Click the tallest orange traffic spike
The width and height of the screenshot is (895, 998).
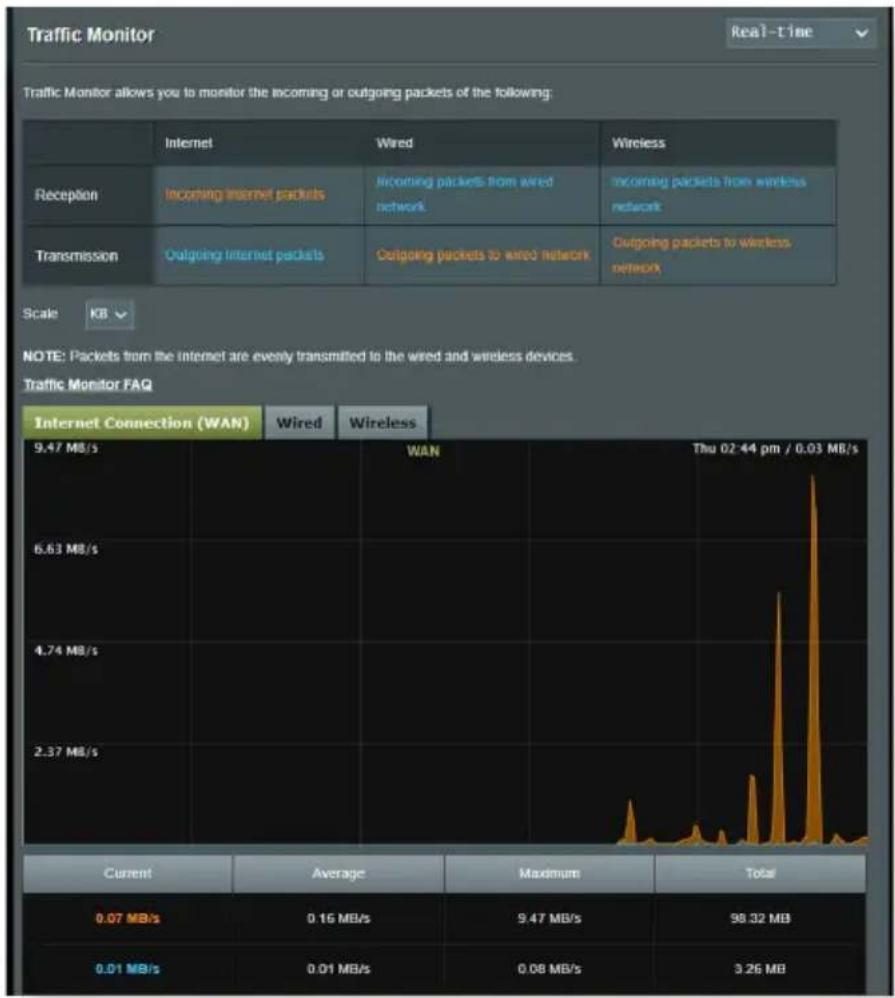point(813,662)
